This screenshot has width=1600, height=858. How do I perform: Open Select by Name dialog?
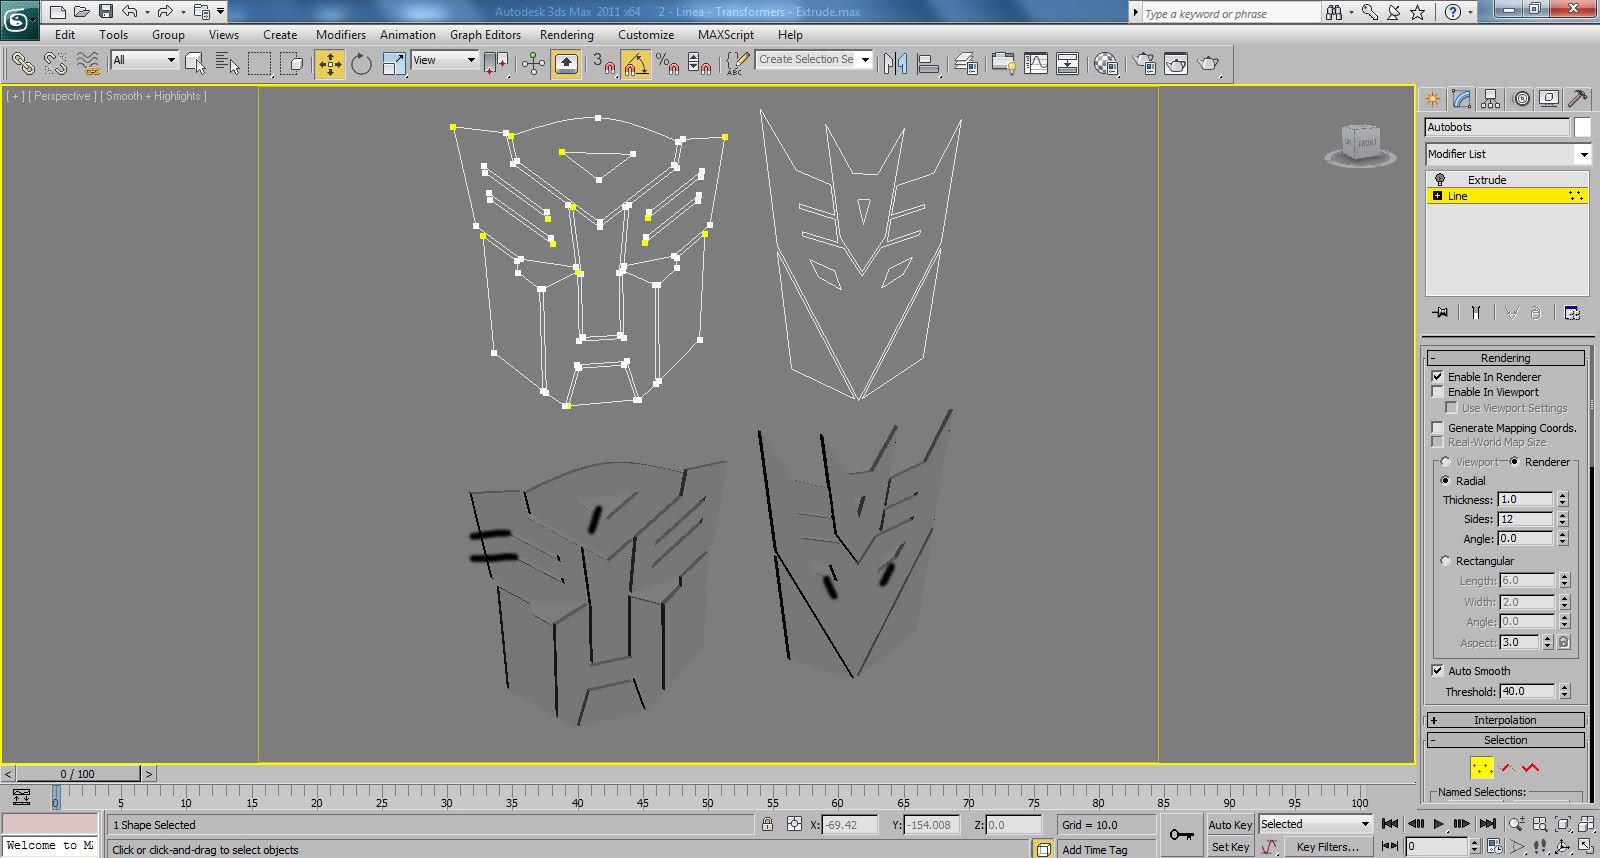point(227,64)
